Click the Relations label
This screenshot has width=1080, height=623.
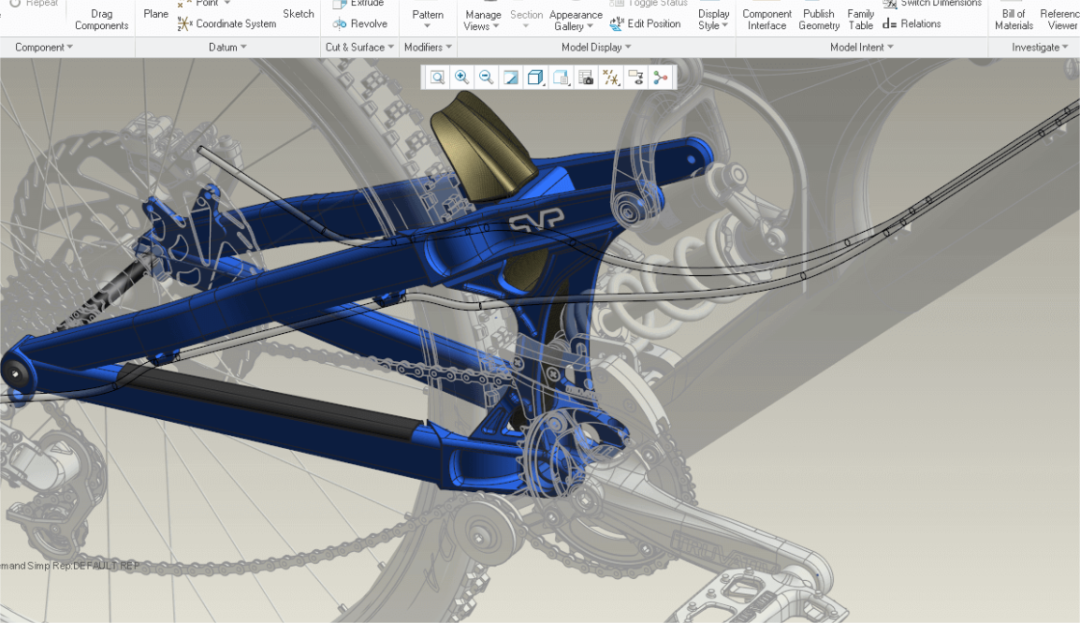(920, 24)
